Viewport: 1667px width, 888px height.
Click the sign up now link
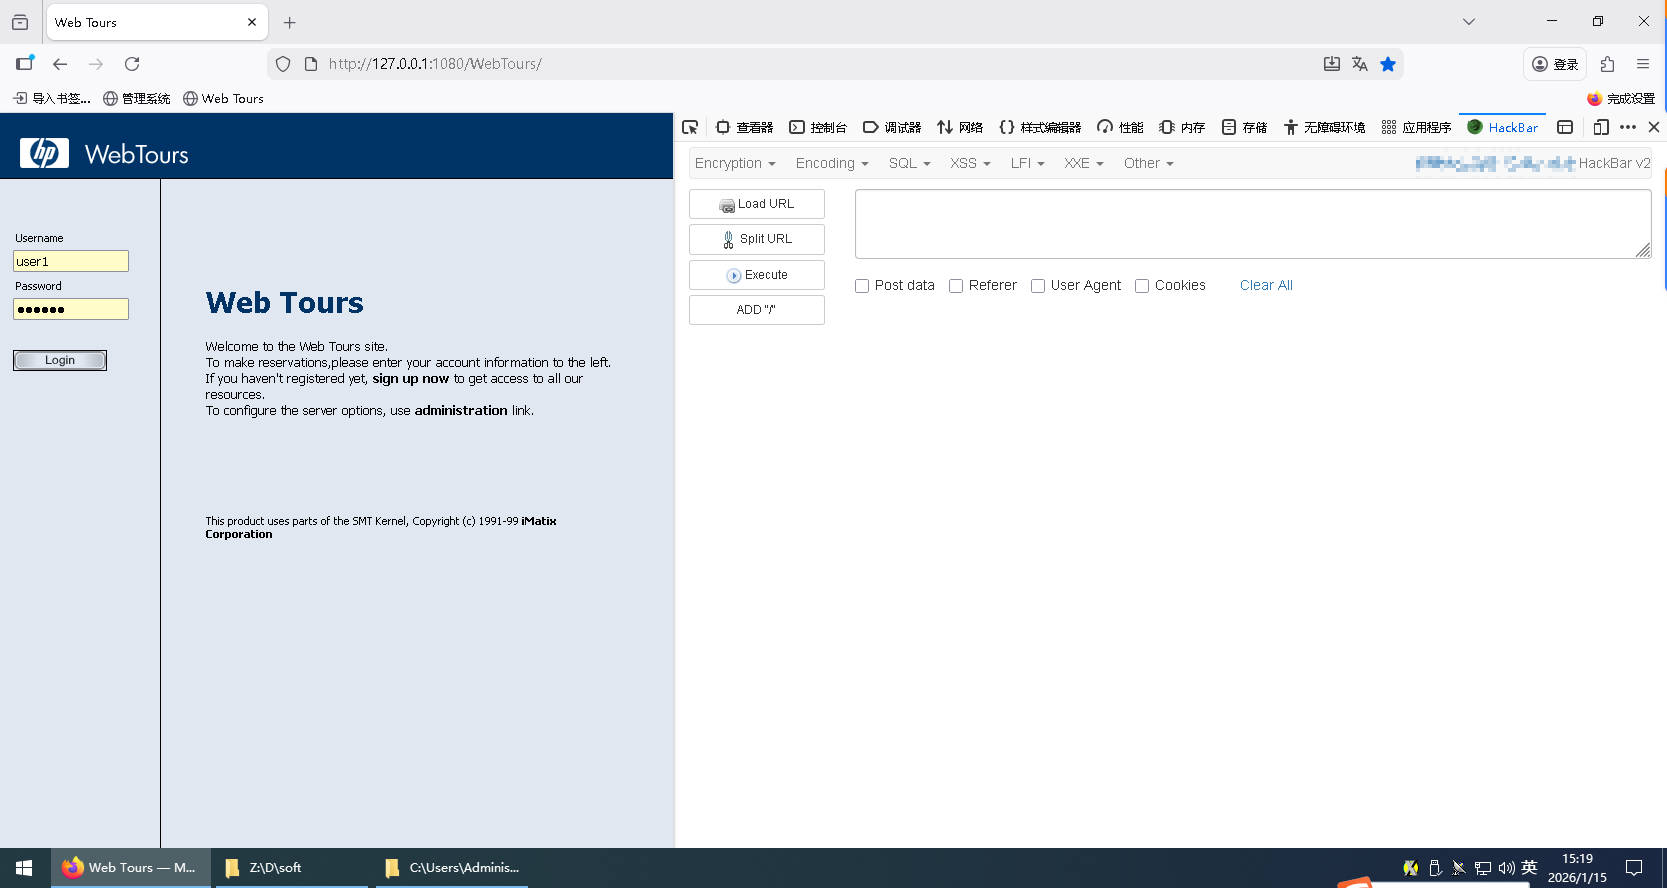point(410,379)
